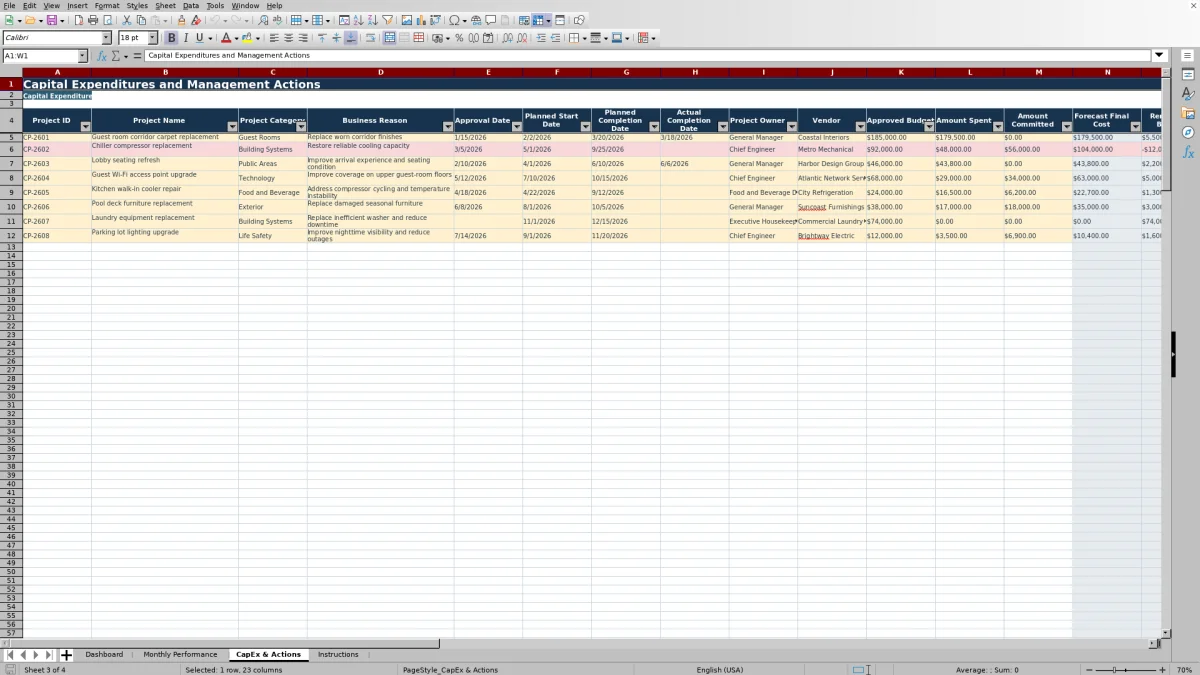Apply italic formatting
This screenshot has height=675, width=1200.
185,38
